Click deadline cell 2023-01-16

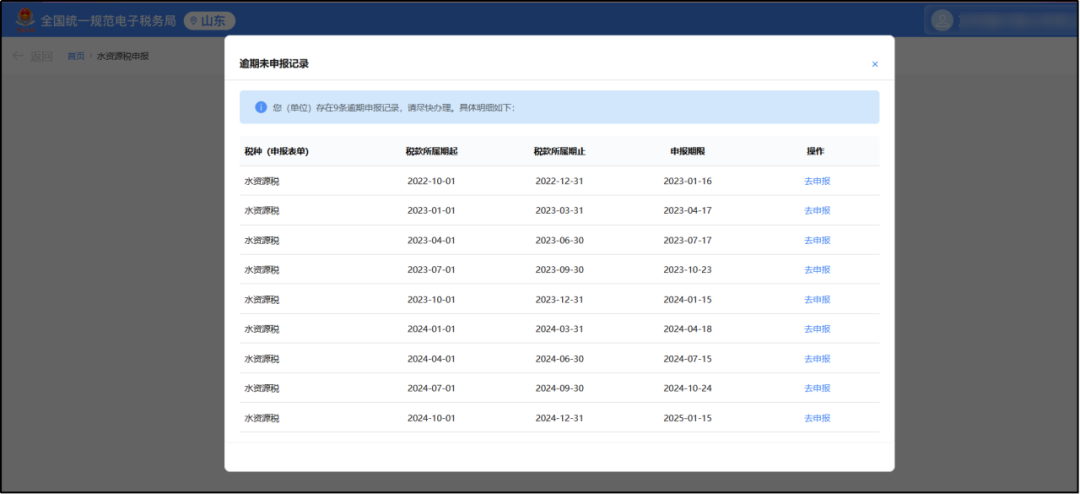tap(687, 181)
